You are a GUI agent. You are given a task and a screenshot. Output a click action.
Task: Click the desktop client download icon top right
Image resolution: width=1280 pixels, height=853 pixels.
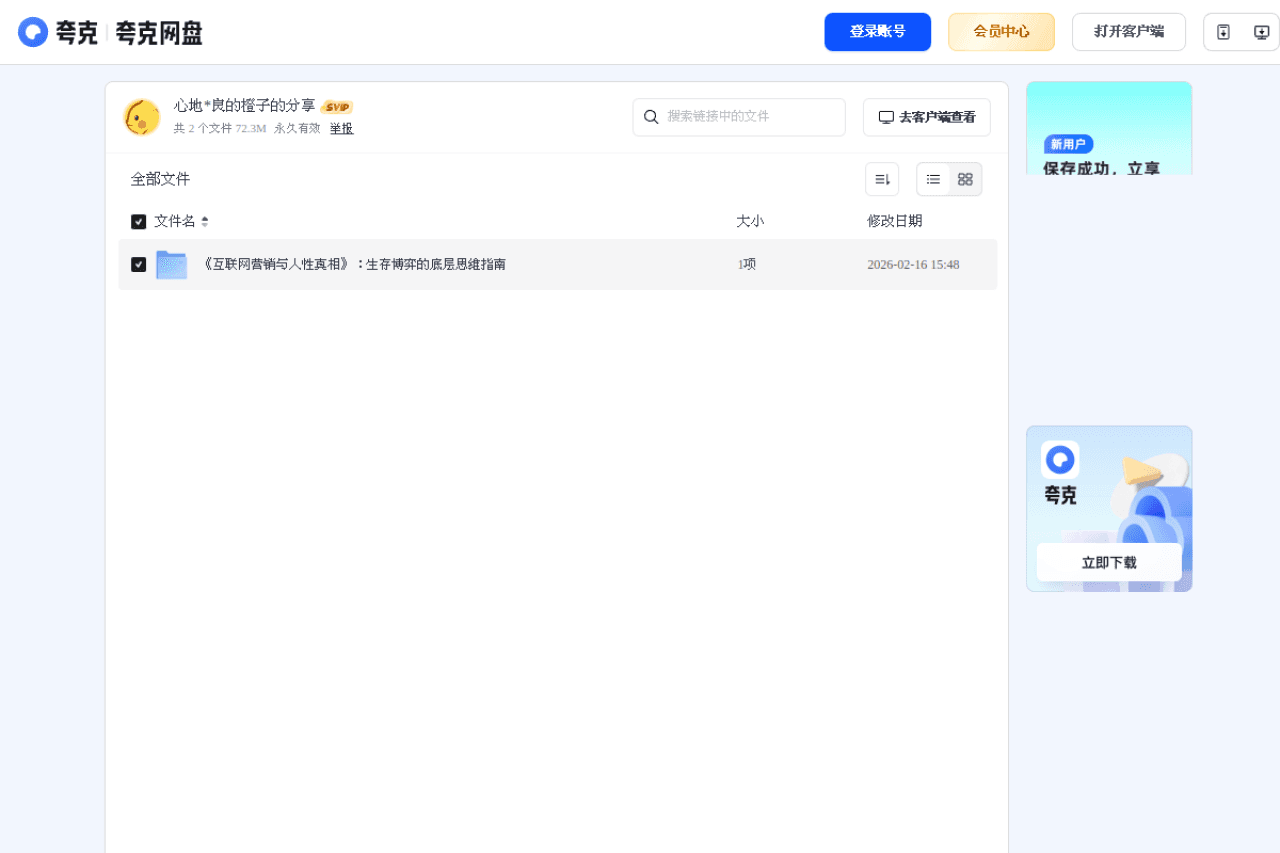click(1261, 31)
